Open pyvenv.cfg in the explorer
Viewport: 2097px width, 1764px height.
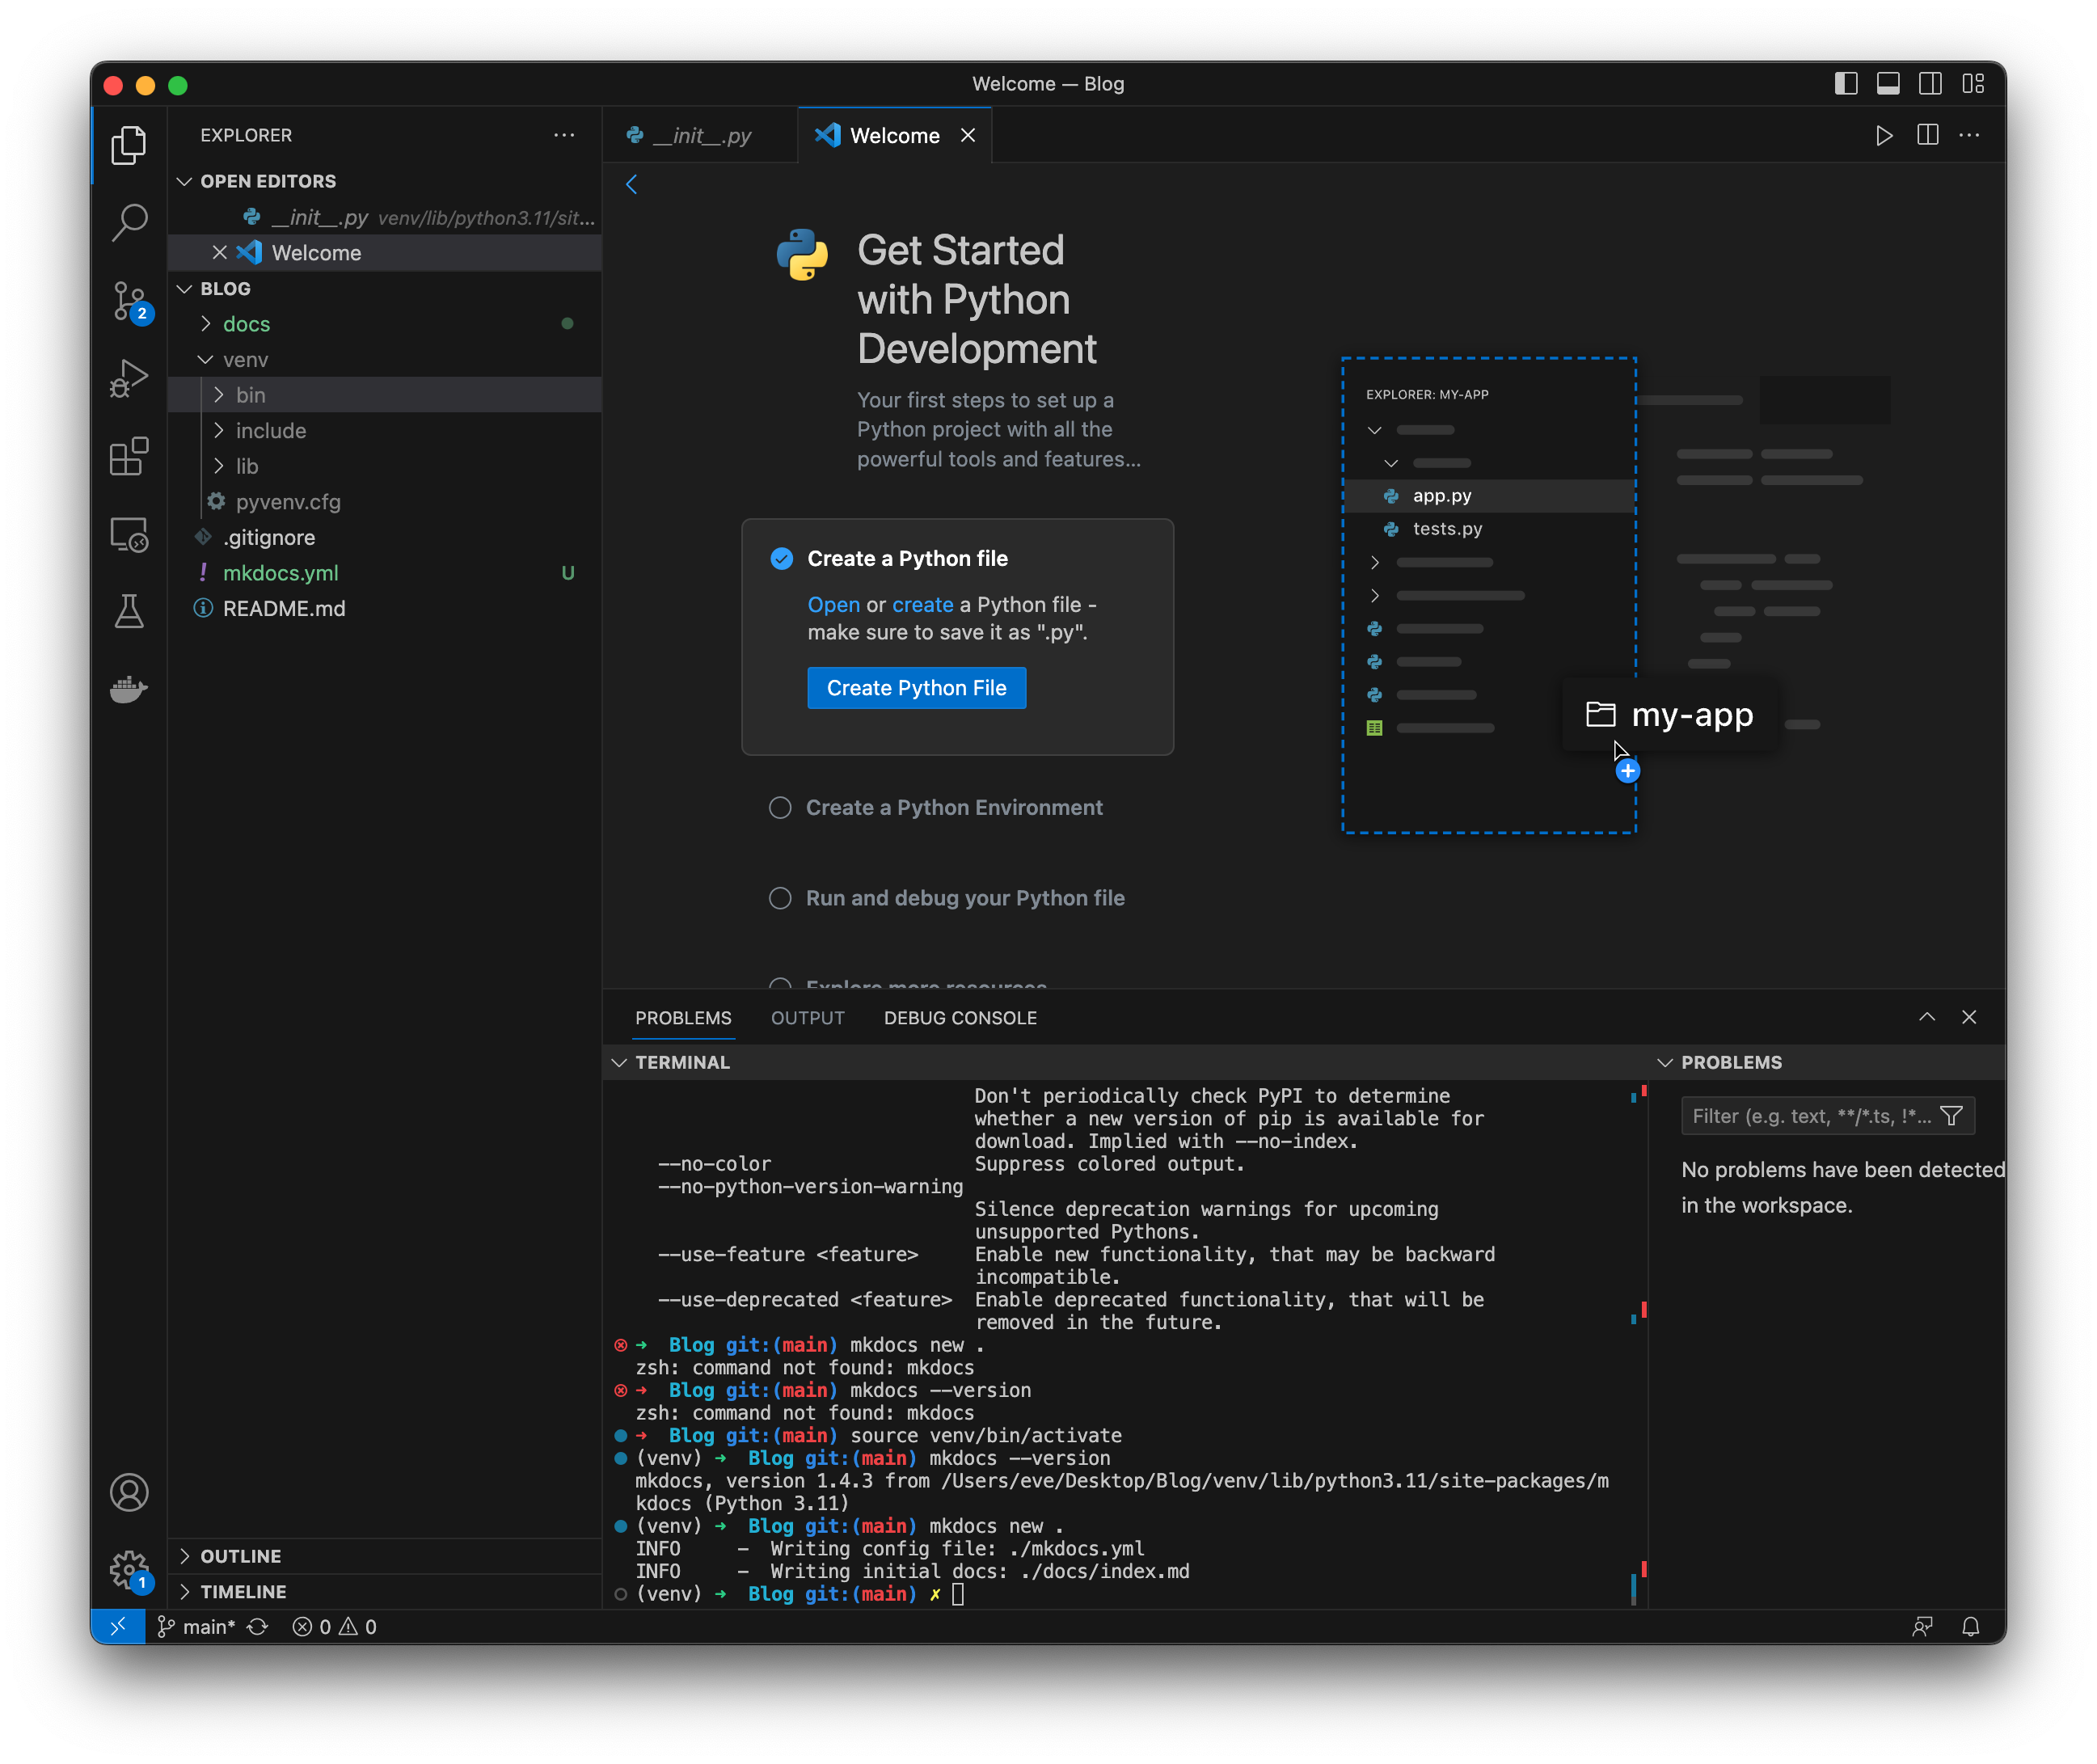(385, 502)
